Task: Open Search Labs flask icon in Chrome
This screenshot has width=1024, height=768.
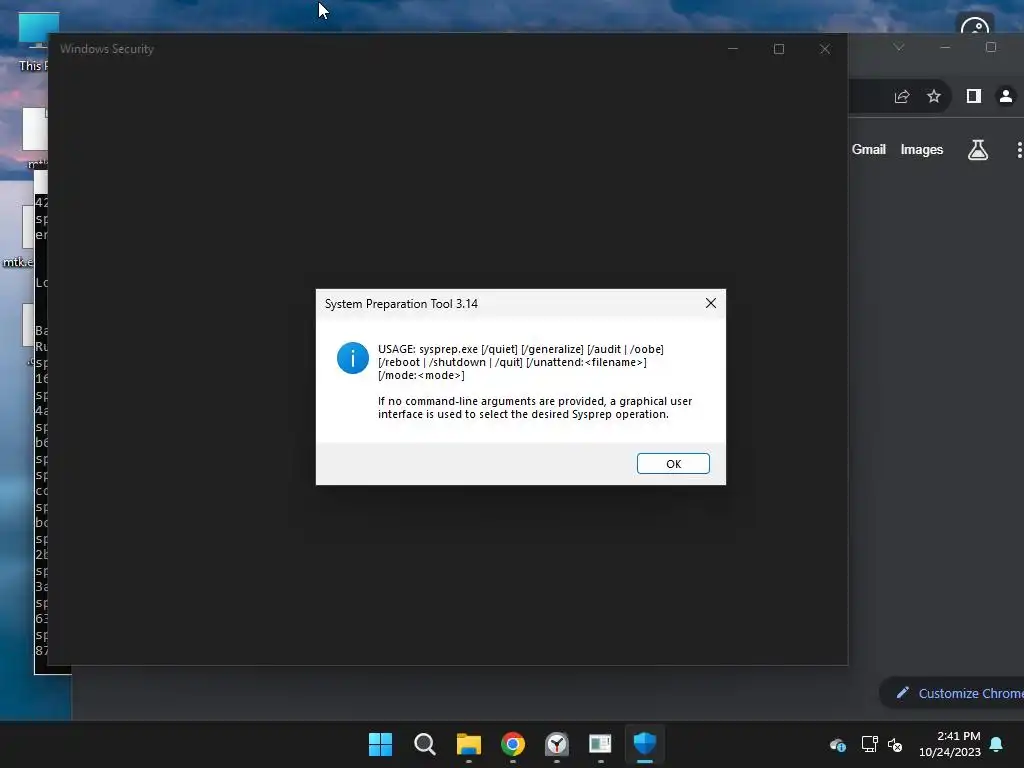Action: (978, 150)
